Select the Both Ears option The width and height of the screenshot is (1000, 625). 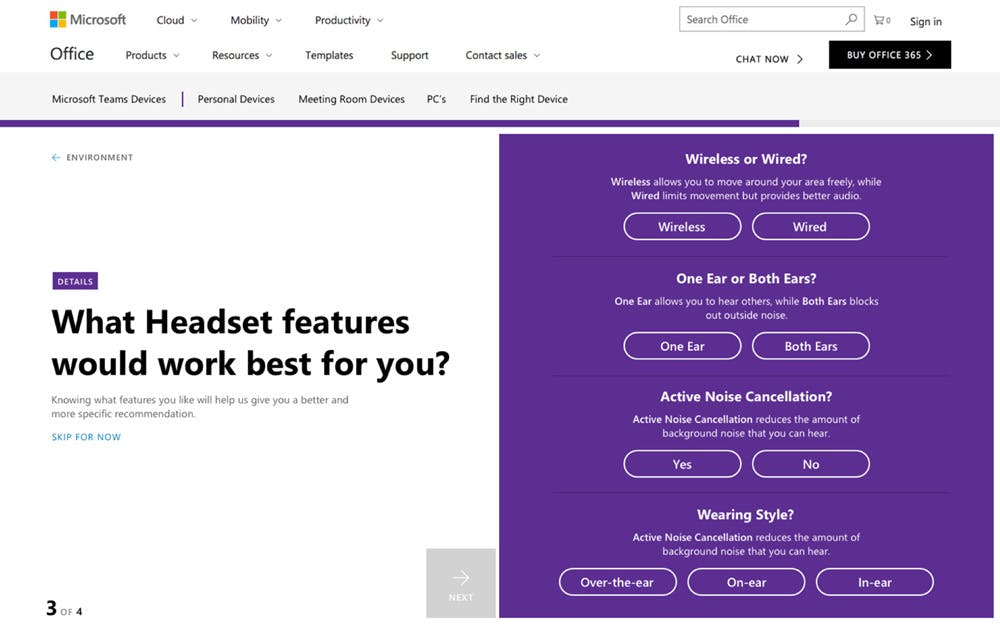[811, 346]
